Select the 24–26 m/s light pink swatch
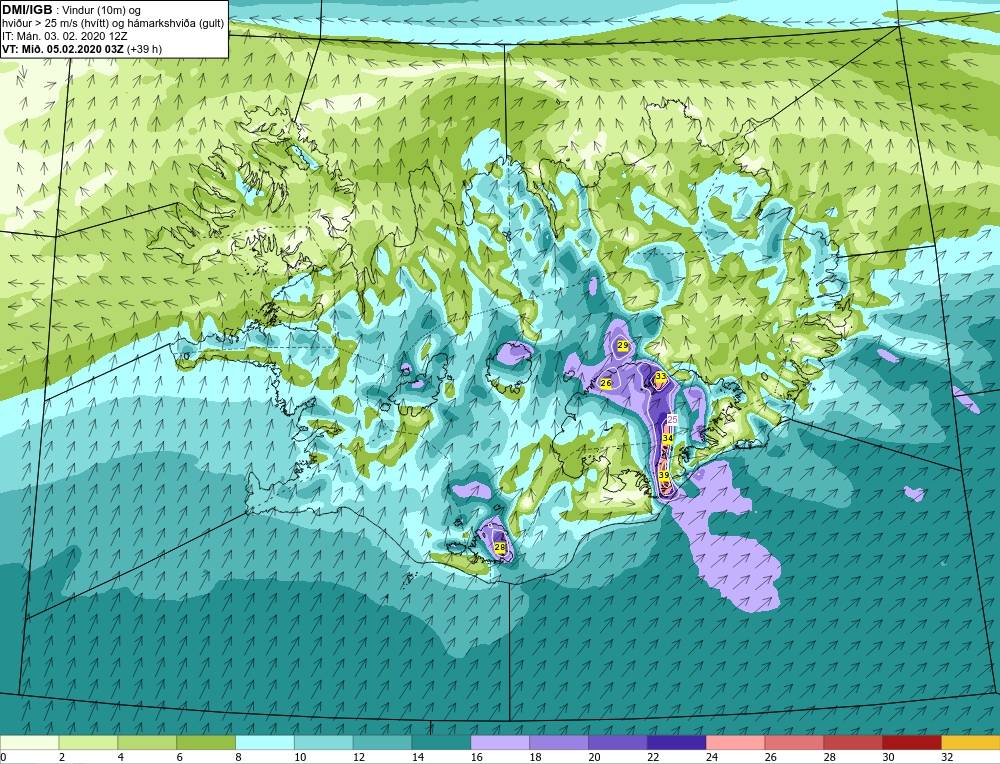Image resolution: width=1000 pixels, height=764 pixels. 735,742
